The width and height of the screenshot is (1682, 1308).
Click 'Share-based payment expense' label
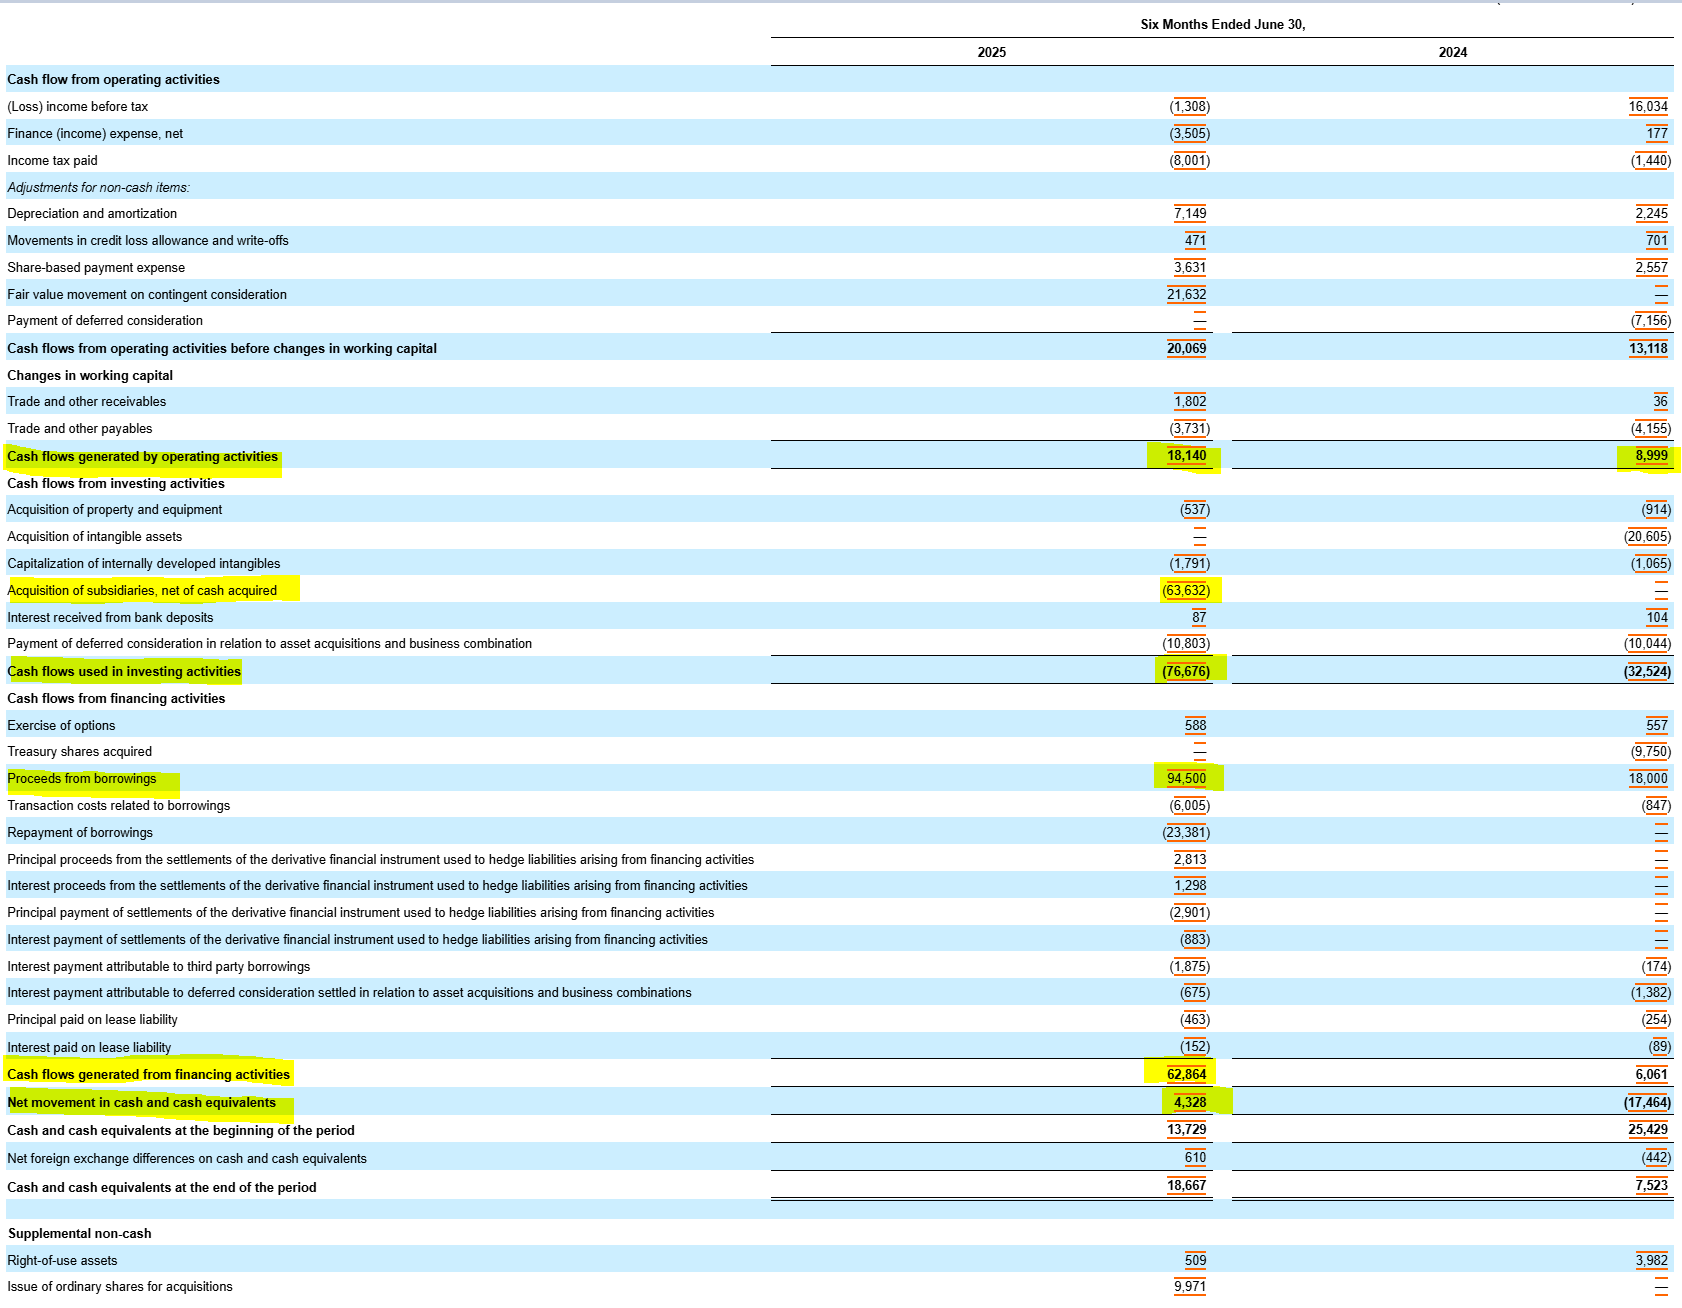tap(96, 268)
